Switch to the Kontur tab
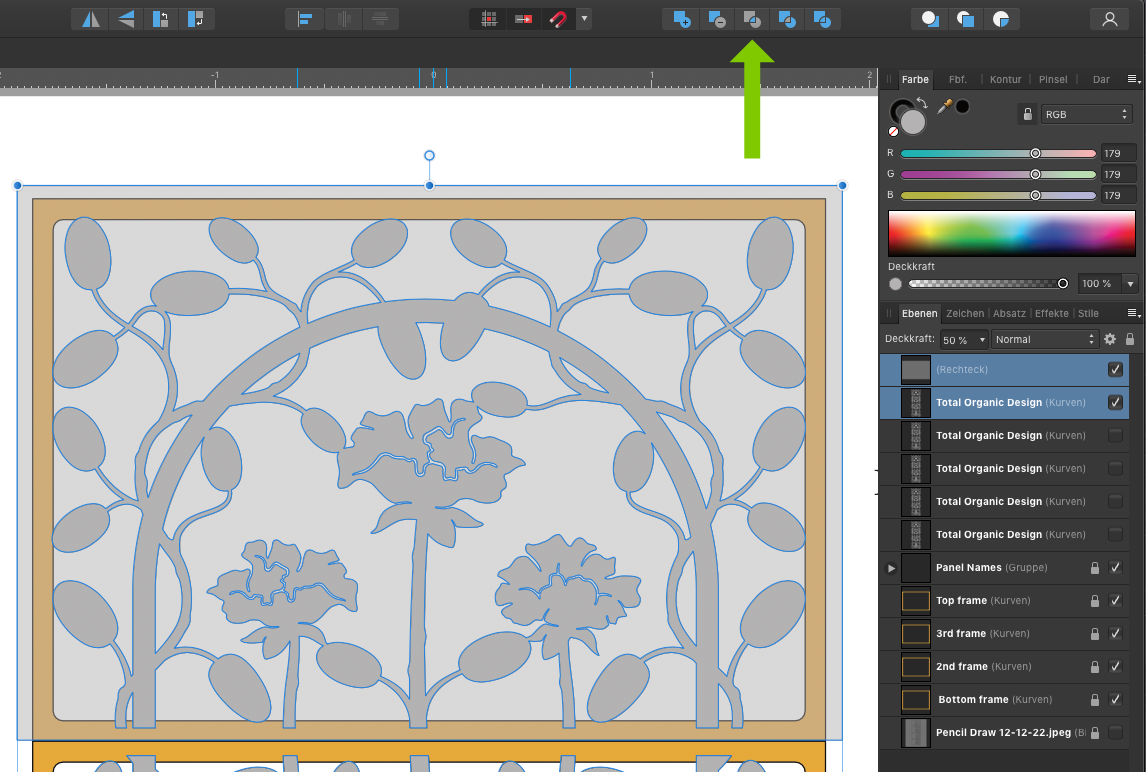 [x=1006, y=79]
